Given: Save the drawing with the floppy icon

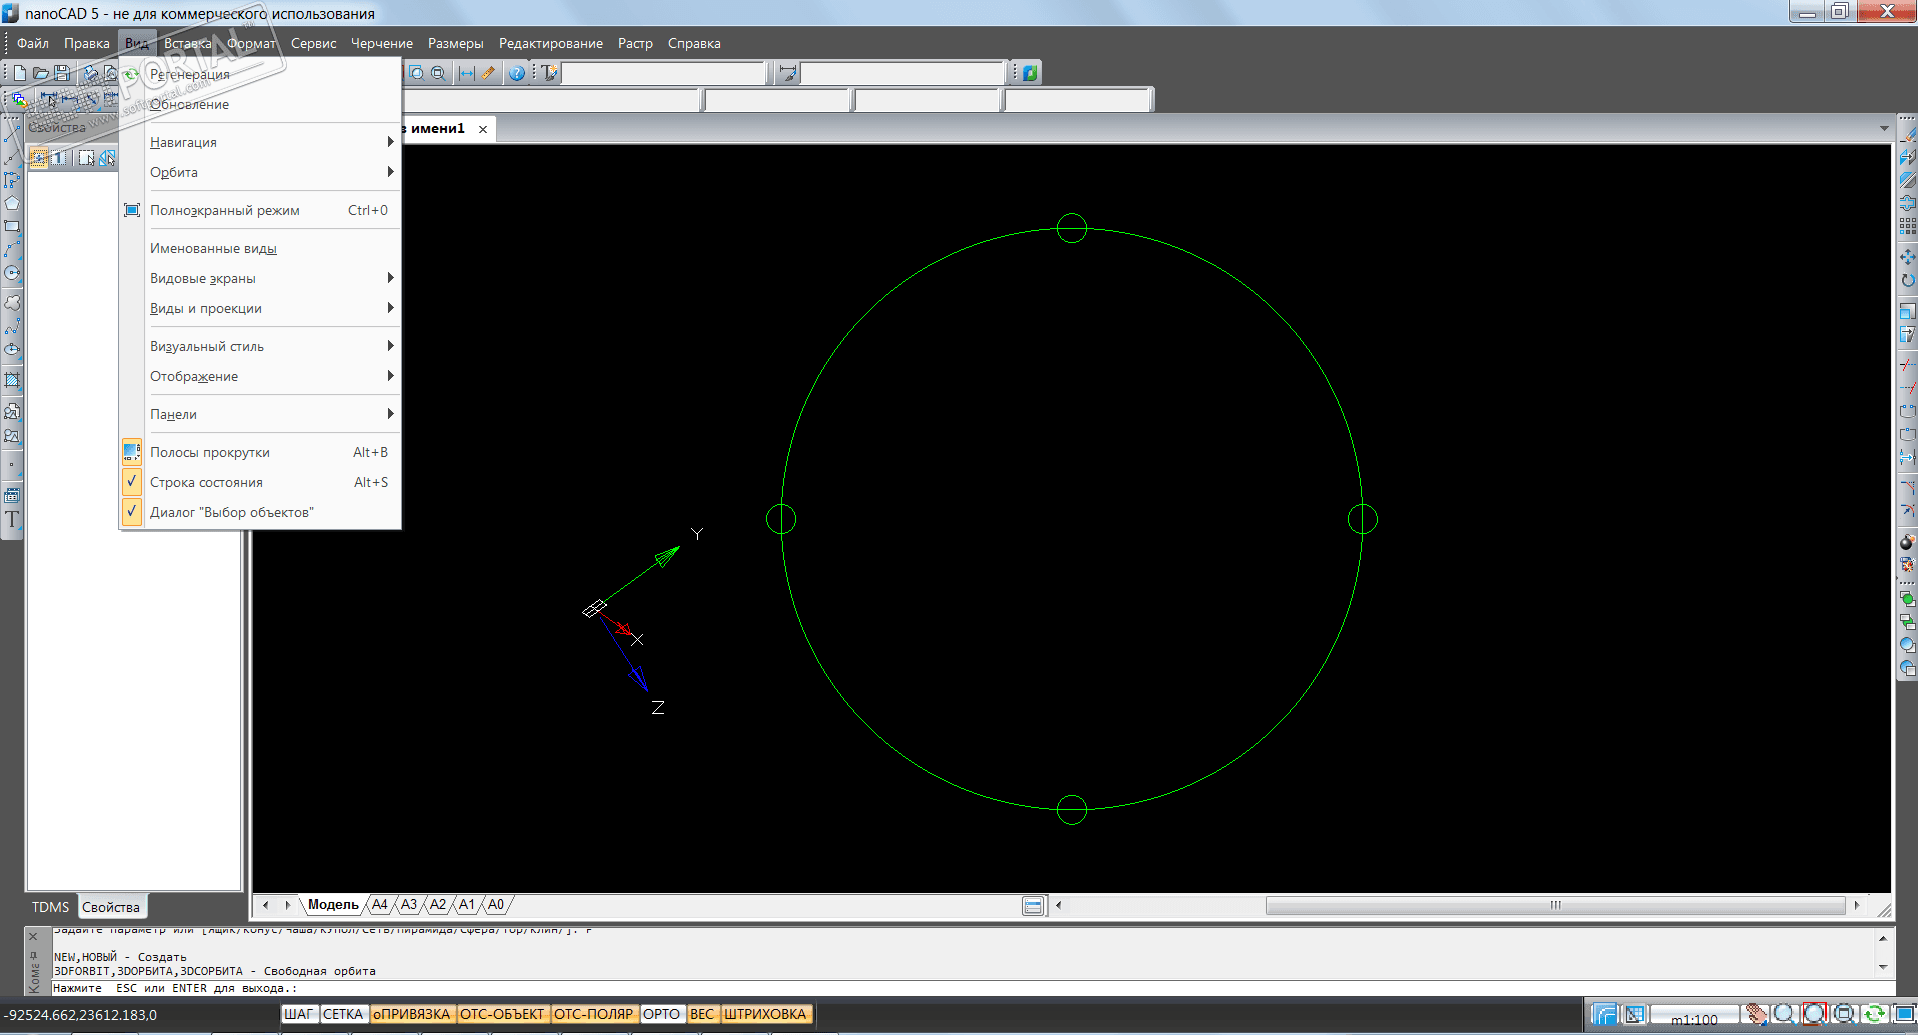Looking at the screenshot, I should 62,73.
